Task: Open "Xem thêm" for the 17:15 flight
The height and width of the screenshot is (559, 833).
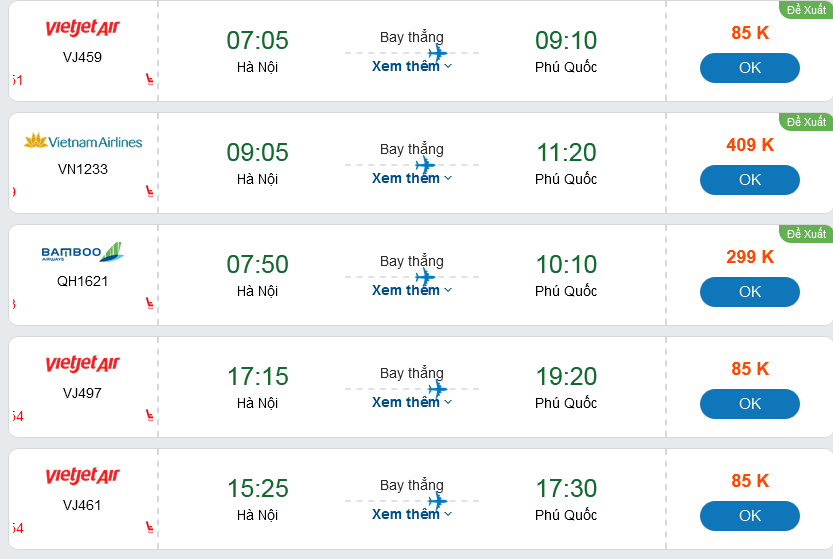Action: click(x=412, y=403)
